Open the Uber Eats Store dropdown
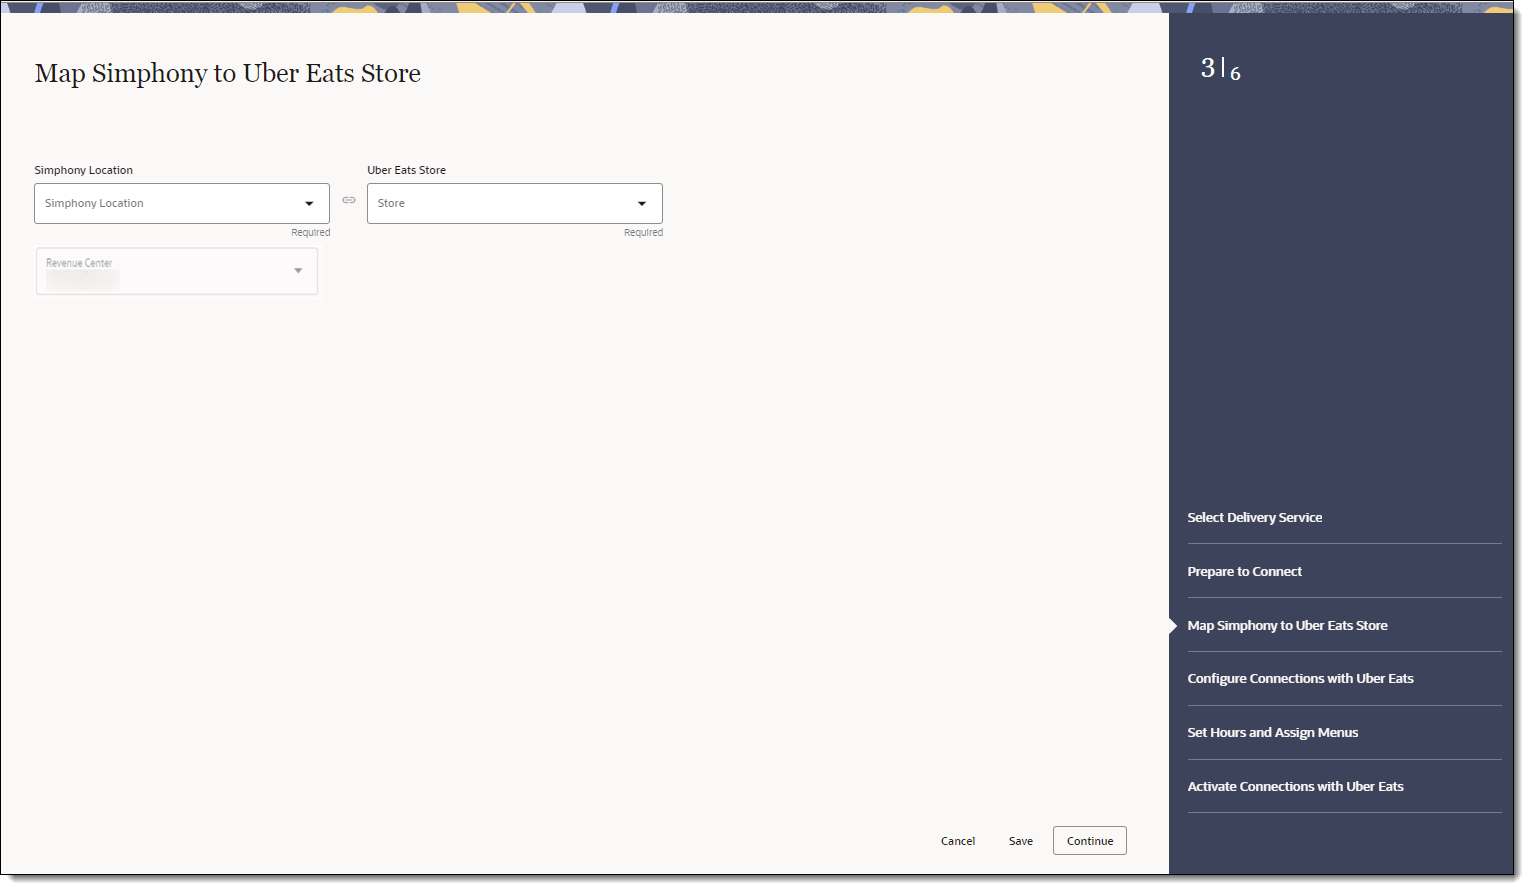 pyautogui.click(x=515, y=203)
